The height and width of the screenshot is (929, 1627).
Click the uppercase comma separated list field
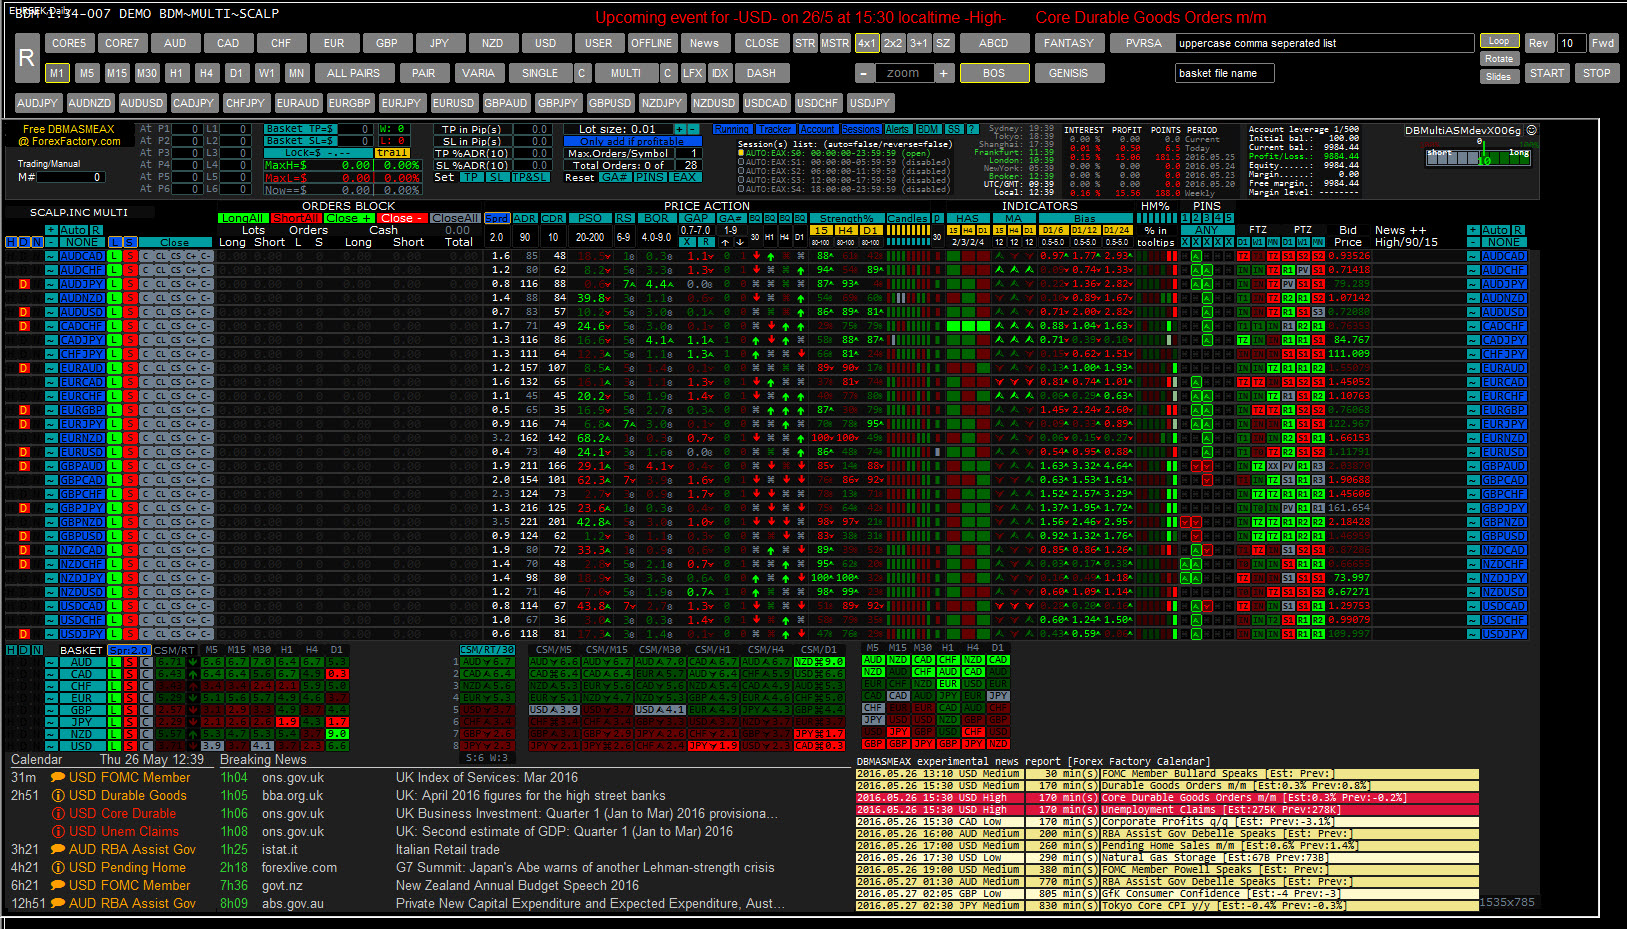point(1325,43)
